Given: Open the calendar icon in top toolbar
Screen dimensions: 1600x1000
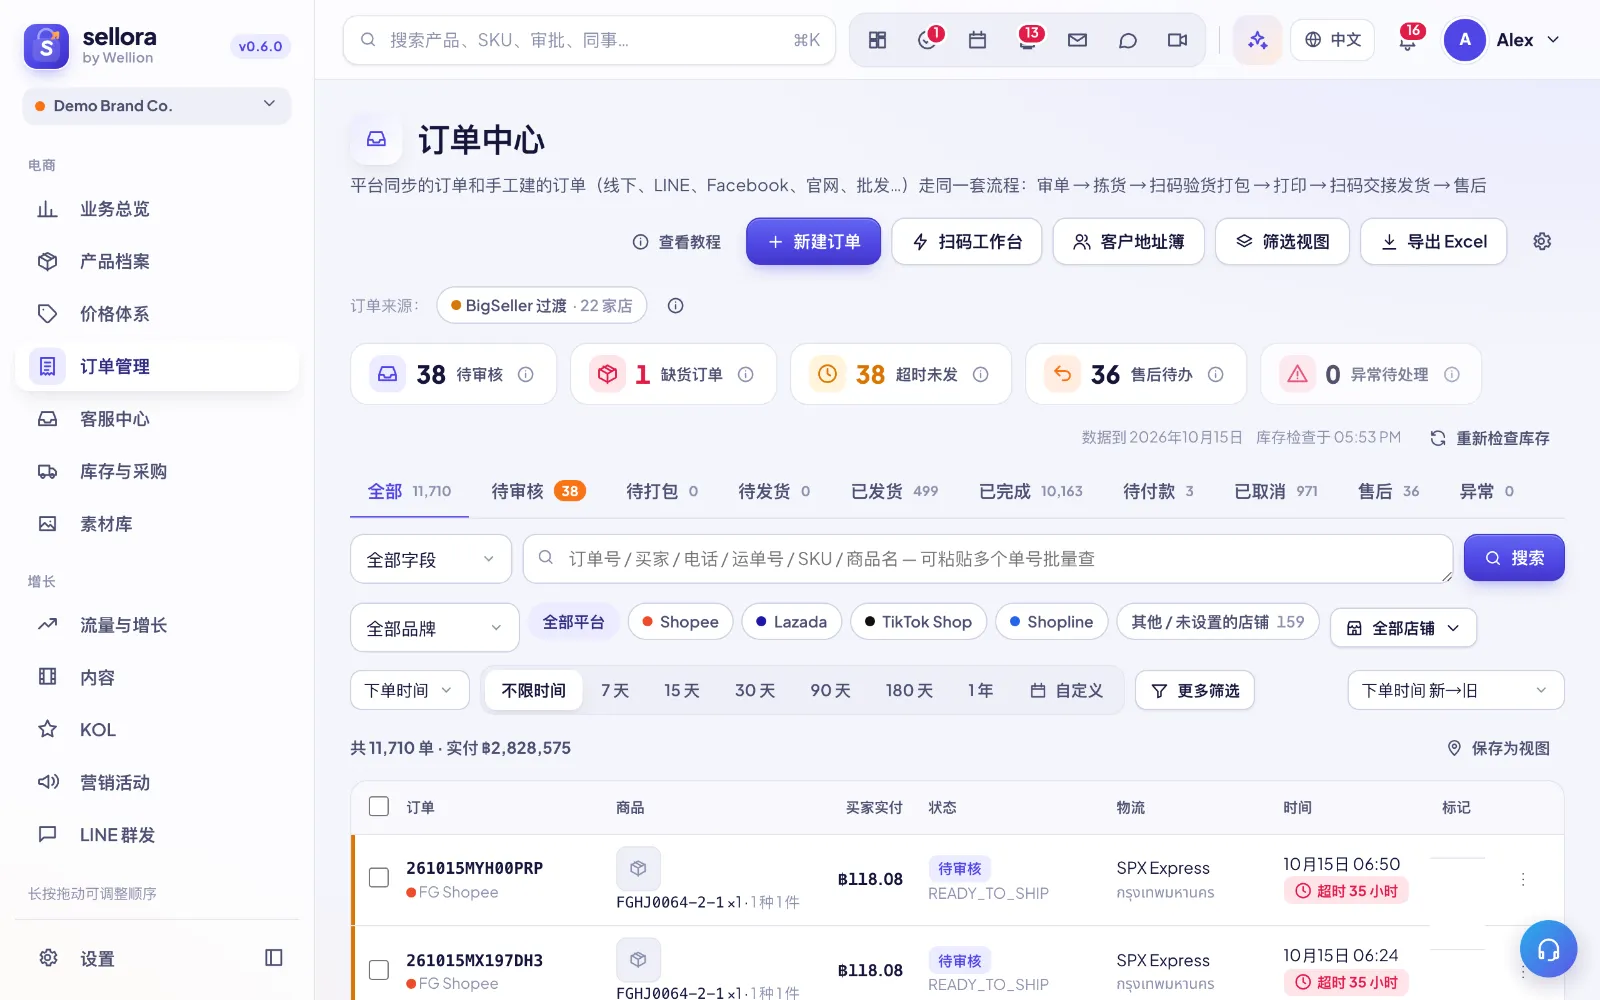Looking at the screenshot, I should click(978, 40).
